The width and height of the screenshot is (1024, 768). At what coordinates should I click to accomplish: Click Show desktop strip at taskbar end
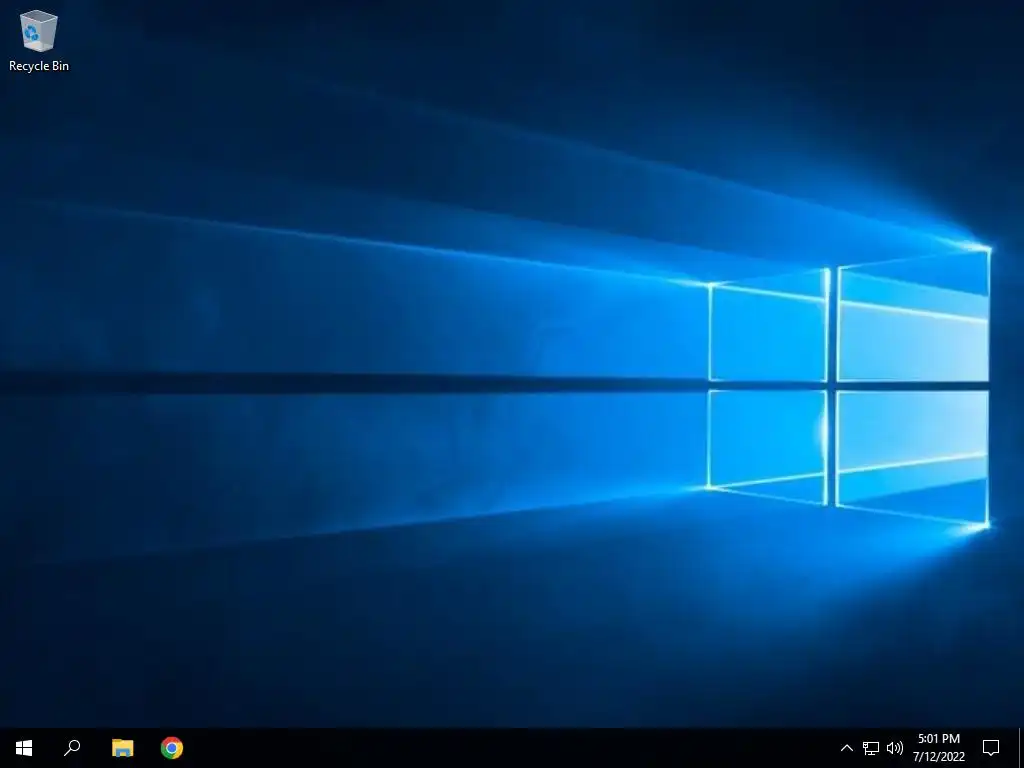tap(1021, 748)
